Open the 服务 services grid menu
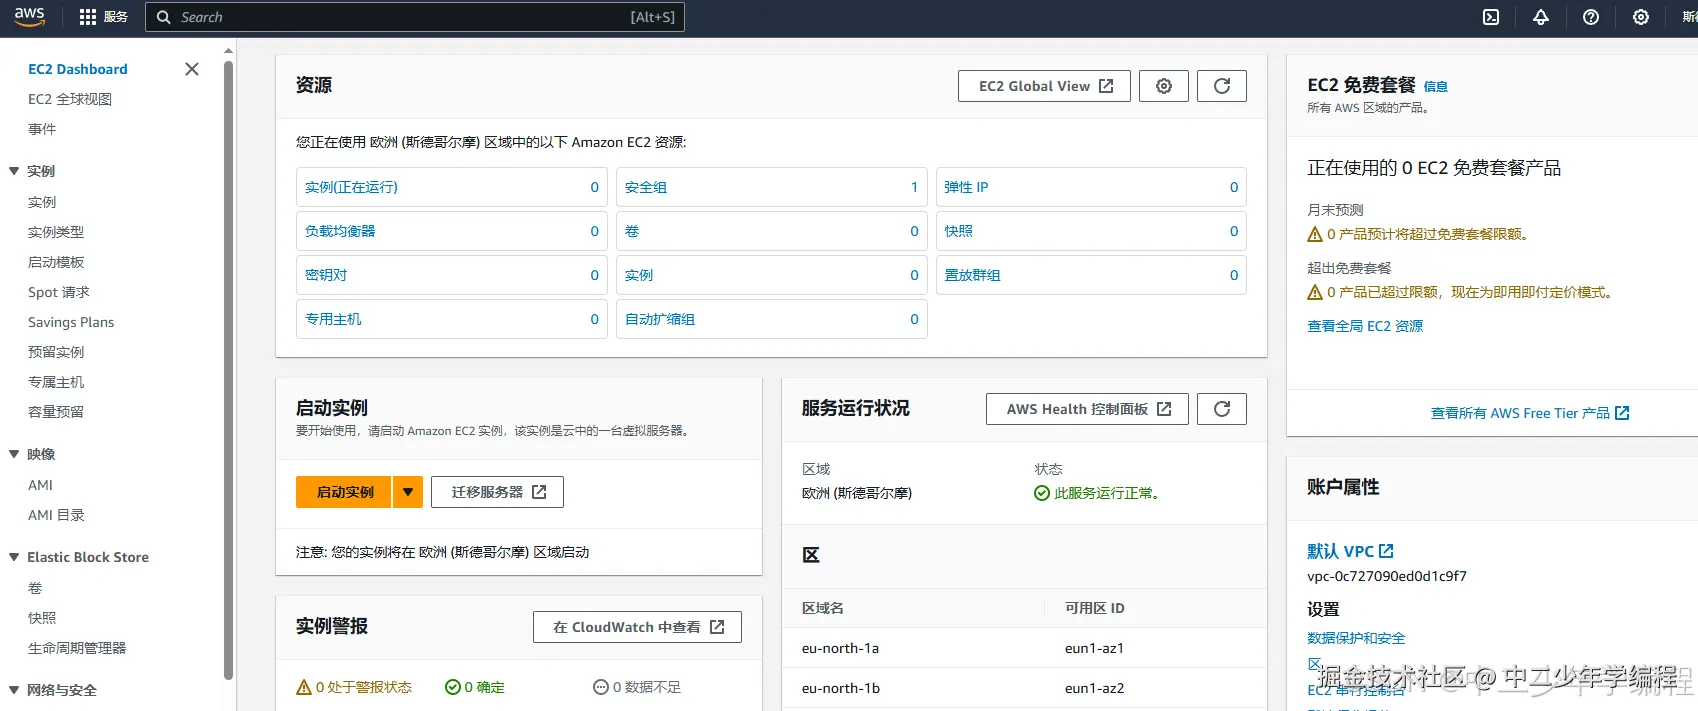Image resolution: width=1698 pixels, height=711 pixels. (104, 17)
